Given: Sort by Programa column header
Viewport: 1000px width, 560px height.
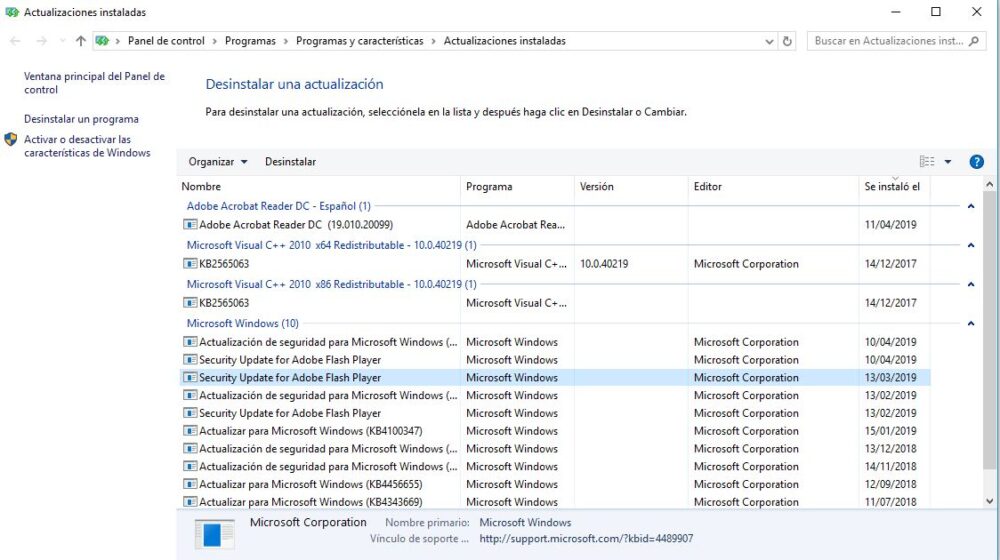Looking at the screenshot, I should (517, 187).
